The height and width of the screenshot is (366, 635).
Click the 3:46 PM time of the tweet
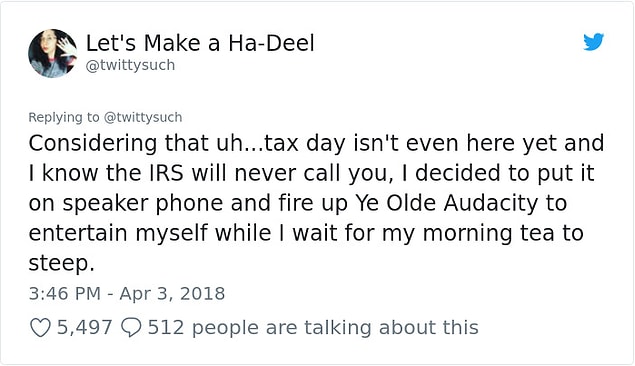[x=64, y=294]
